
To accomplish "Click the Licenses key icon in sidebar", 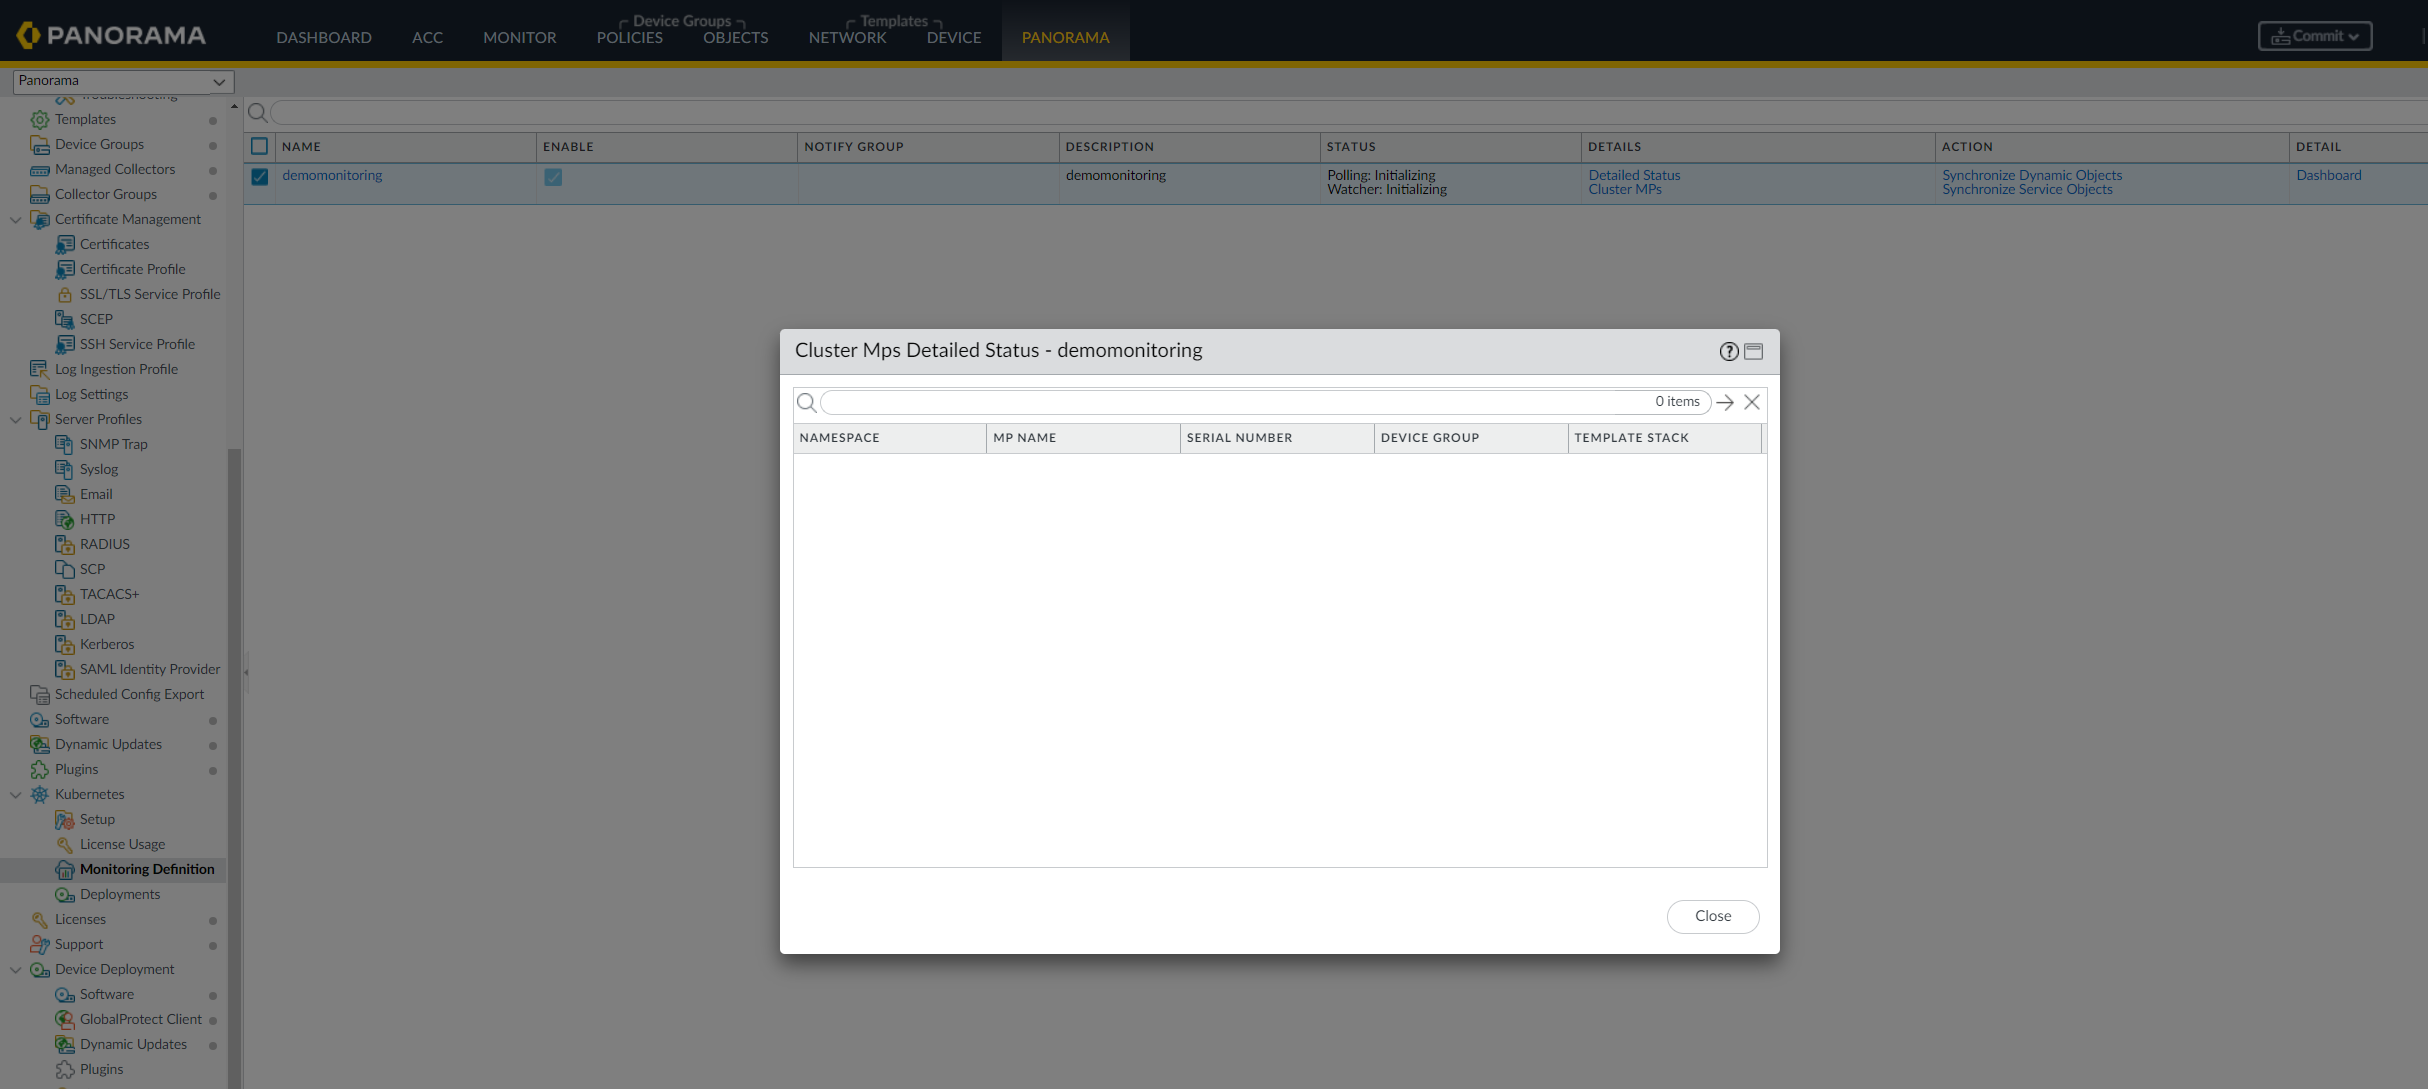I will click(x=40, y=919).
